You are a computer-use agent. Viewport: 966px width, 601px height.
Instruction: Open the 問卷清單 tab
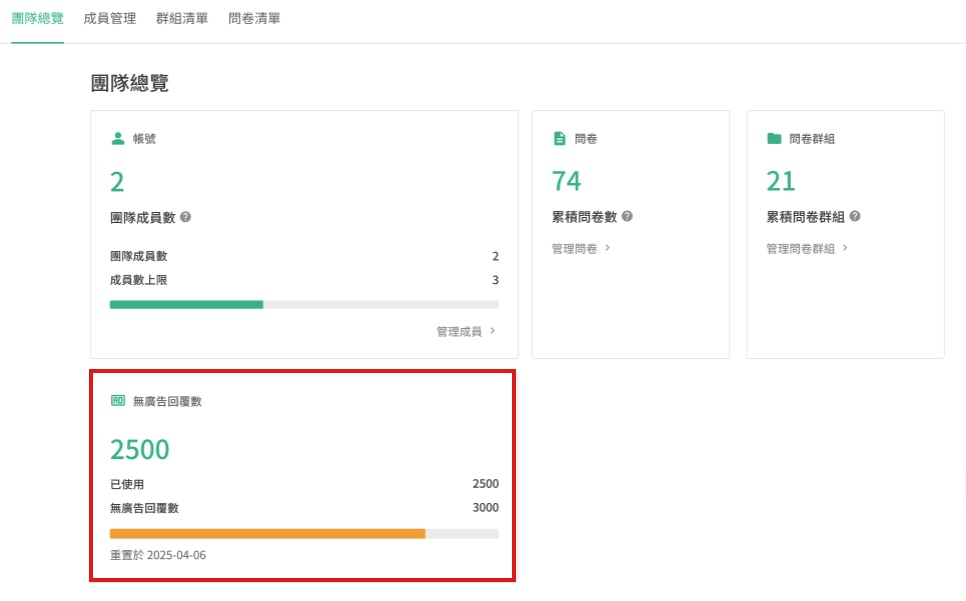254,18
